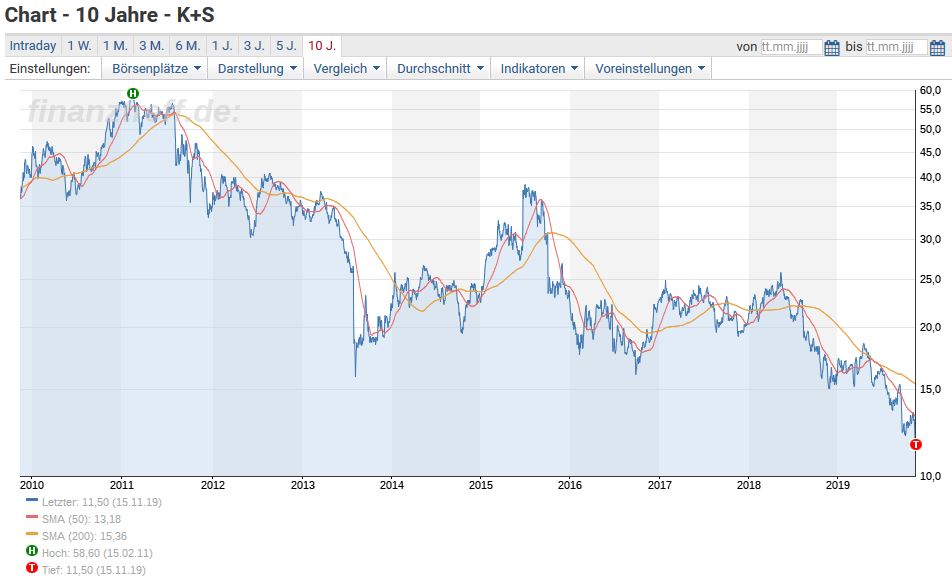Switch to the Intraday tab
Screen dimensions: 952x582
[33, 46]
